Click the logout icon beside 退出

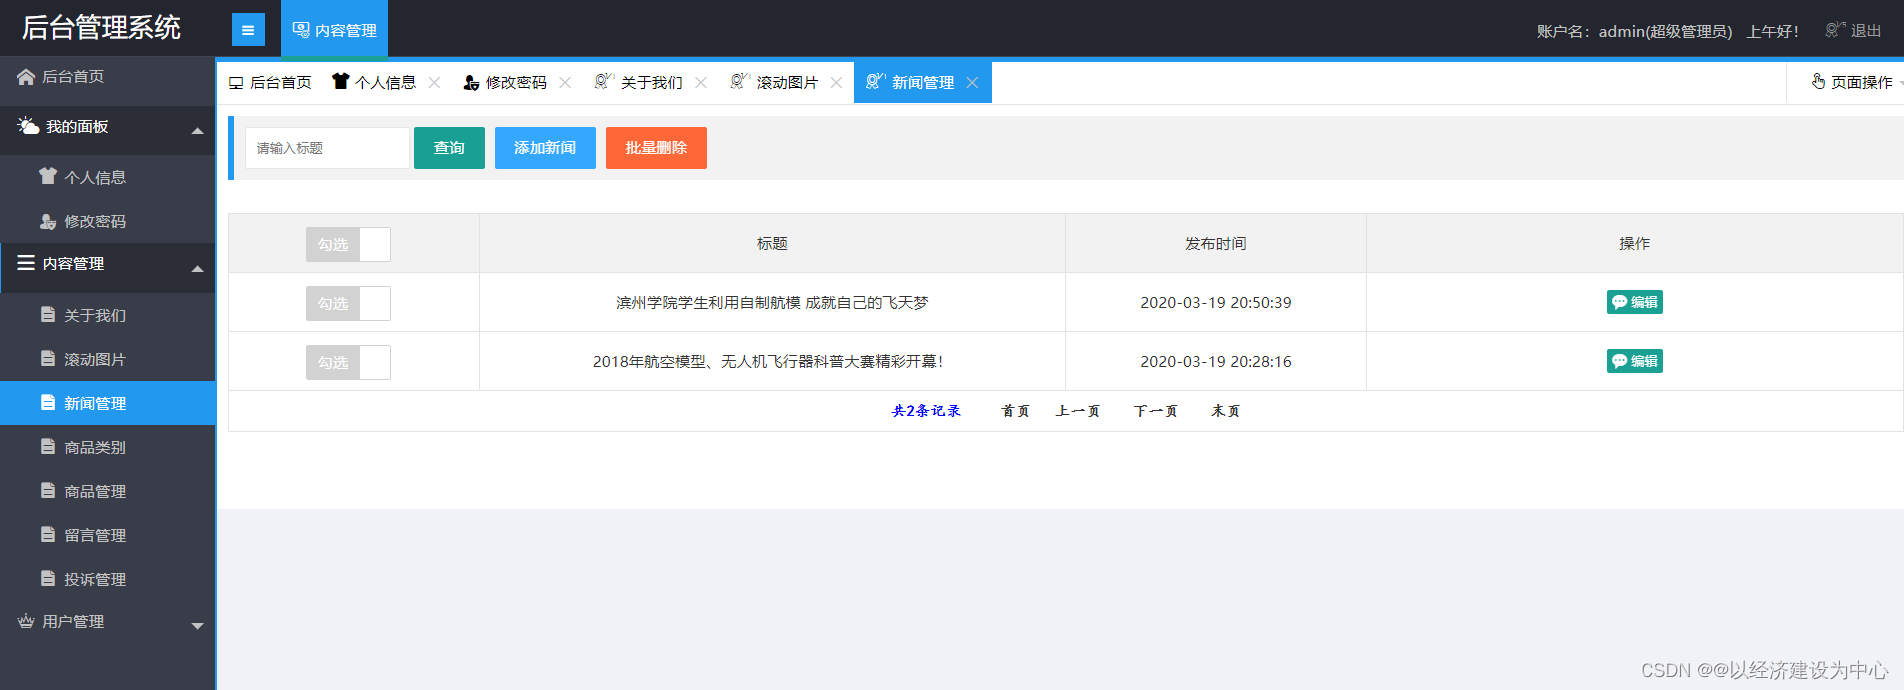coord(1835,30)
